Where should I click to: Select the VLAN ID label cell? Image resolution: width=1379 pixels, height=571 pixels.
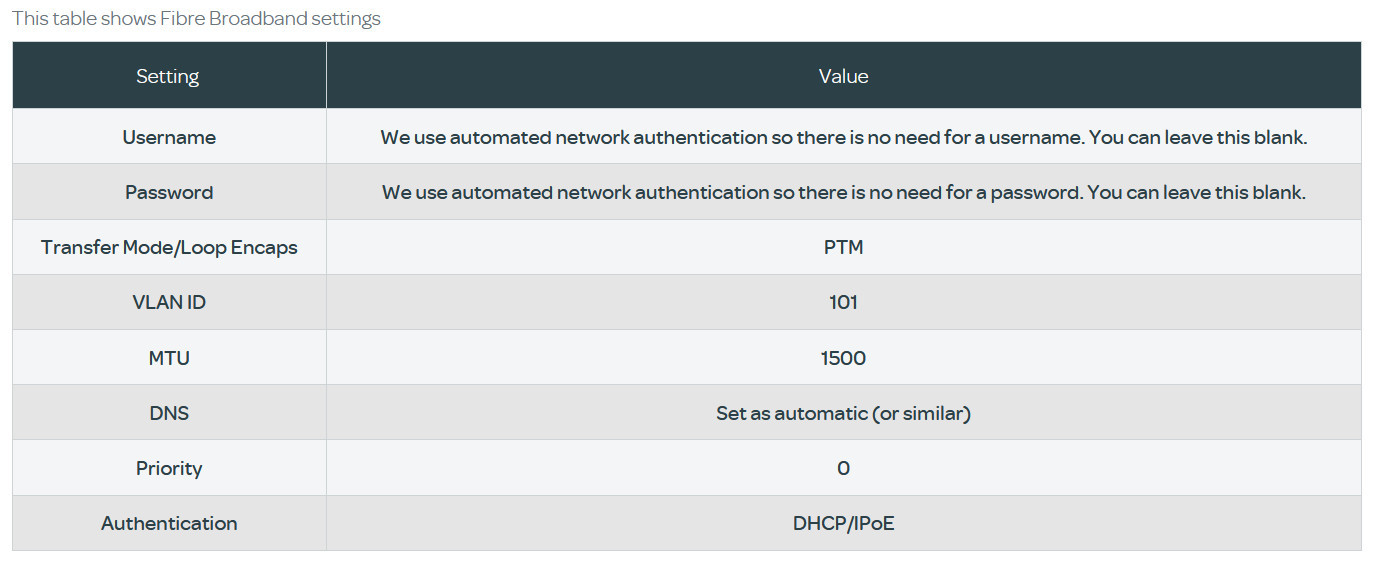coord(169,302)
